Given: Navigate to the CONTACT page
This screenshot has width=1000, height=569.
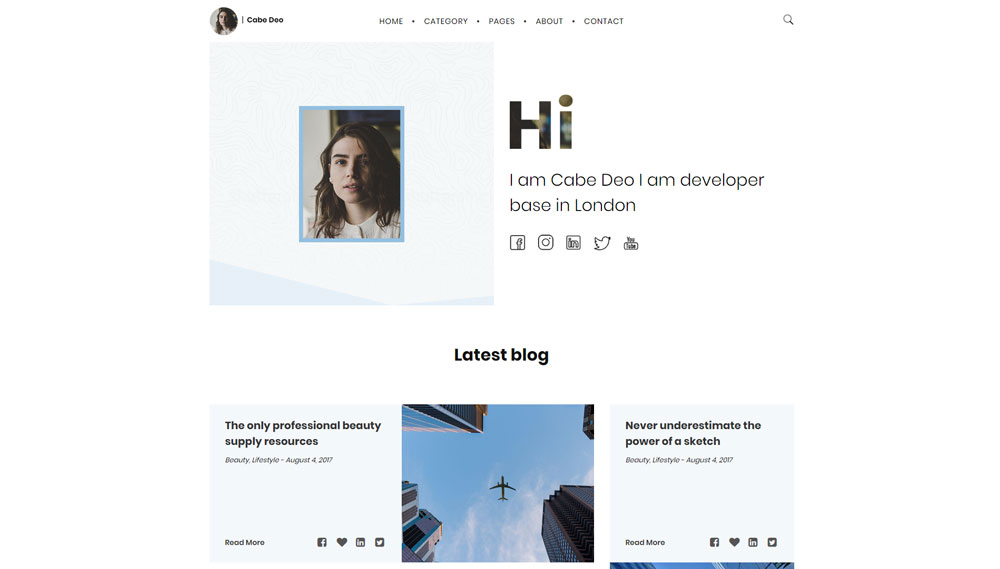Looking at the screenshot, I should pos(604,21).
